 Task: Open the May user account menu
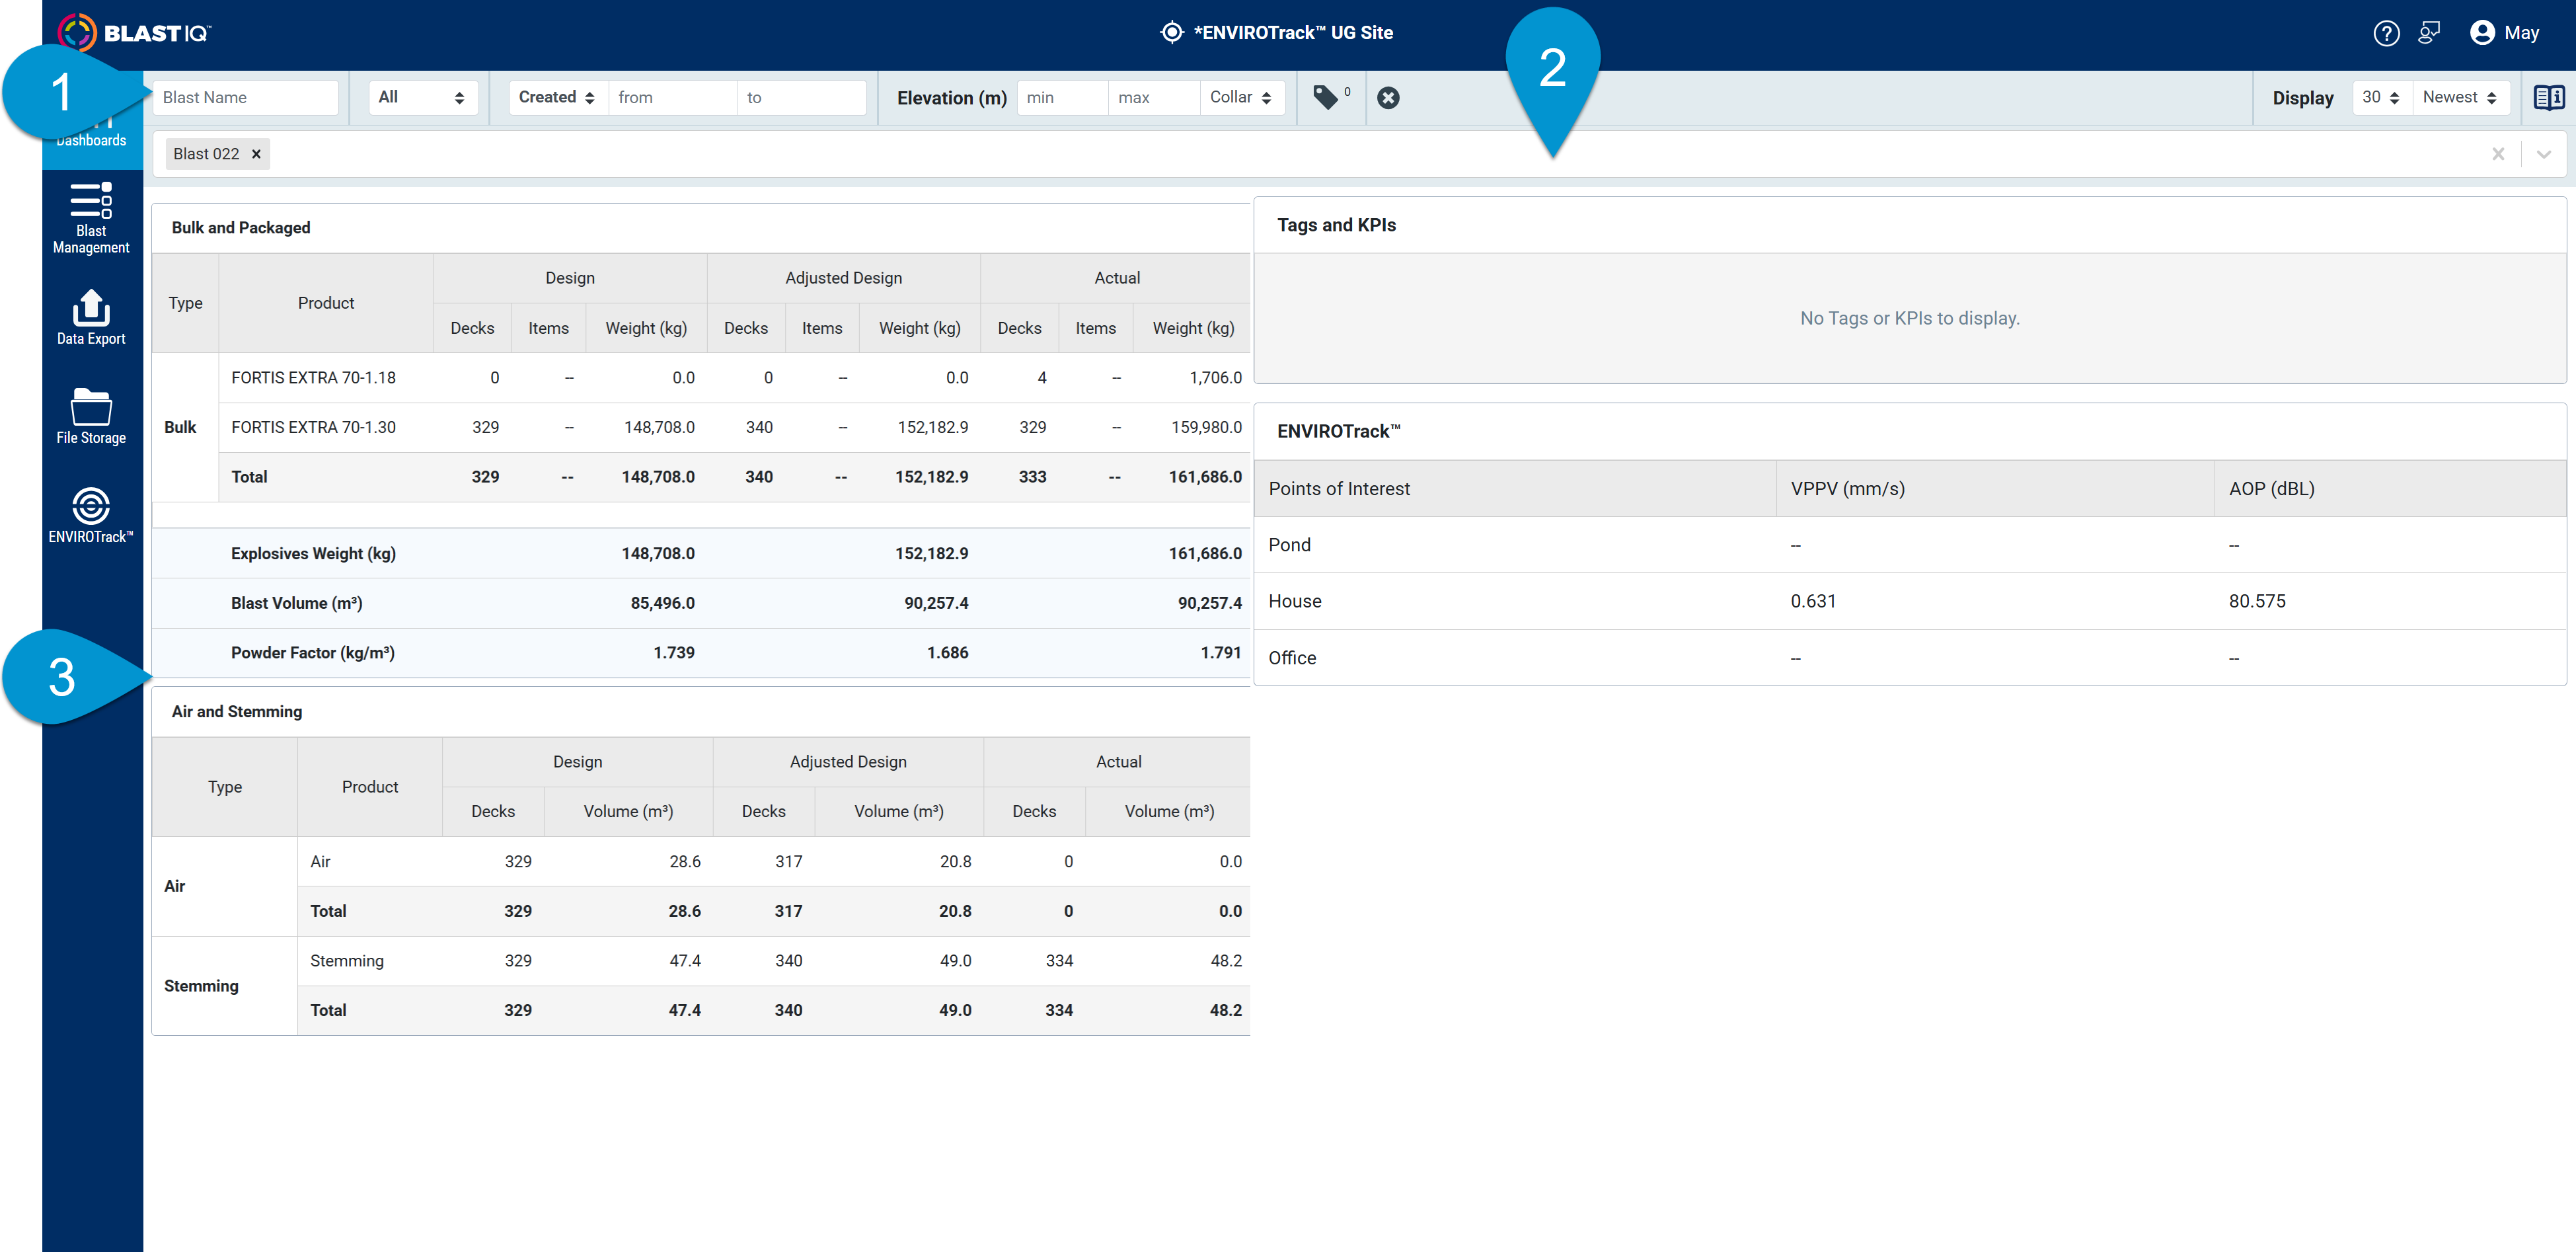tap(2505, 33)
